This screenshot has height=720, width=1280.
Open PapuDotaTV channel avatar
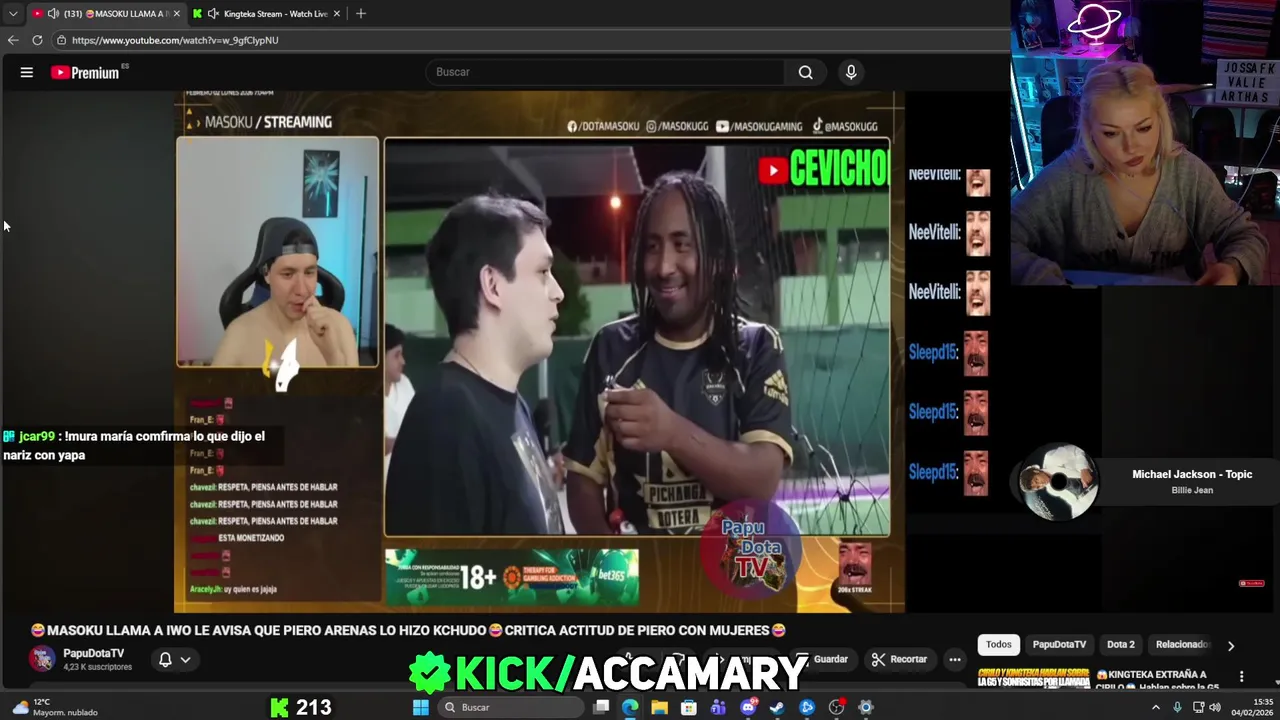pyautogui.click(x=42, y=659)
